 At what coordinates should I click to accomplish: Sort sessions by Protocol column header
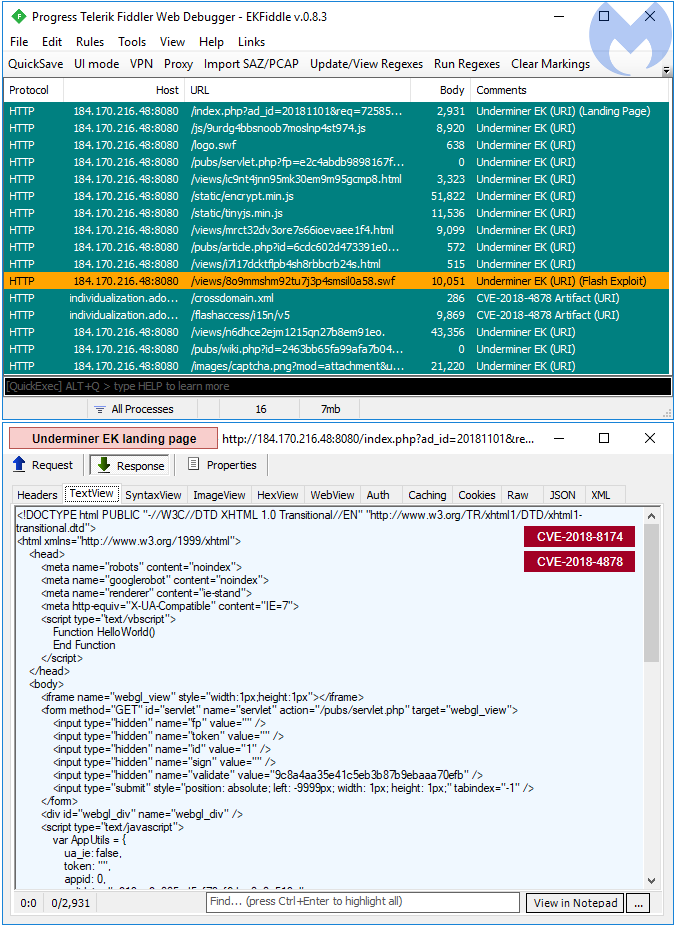(34, 90)
